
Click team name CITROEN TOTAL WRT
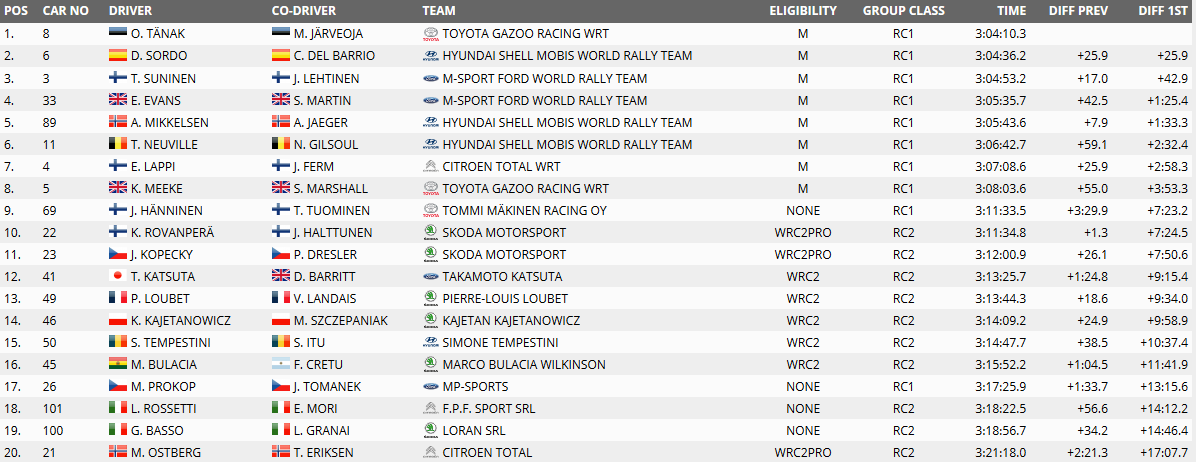tap(502, 166)
